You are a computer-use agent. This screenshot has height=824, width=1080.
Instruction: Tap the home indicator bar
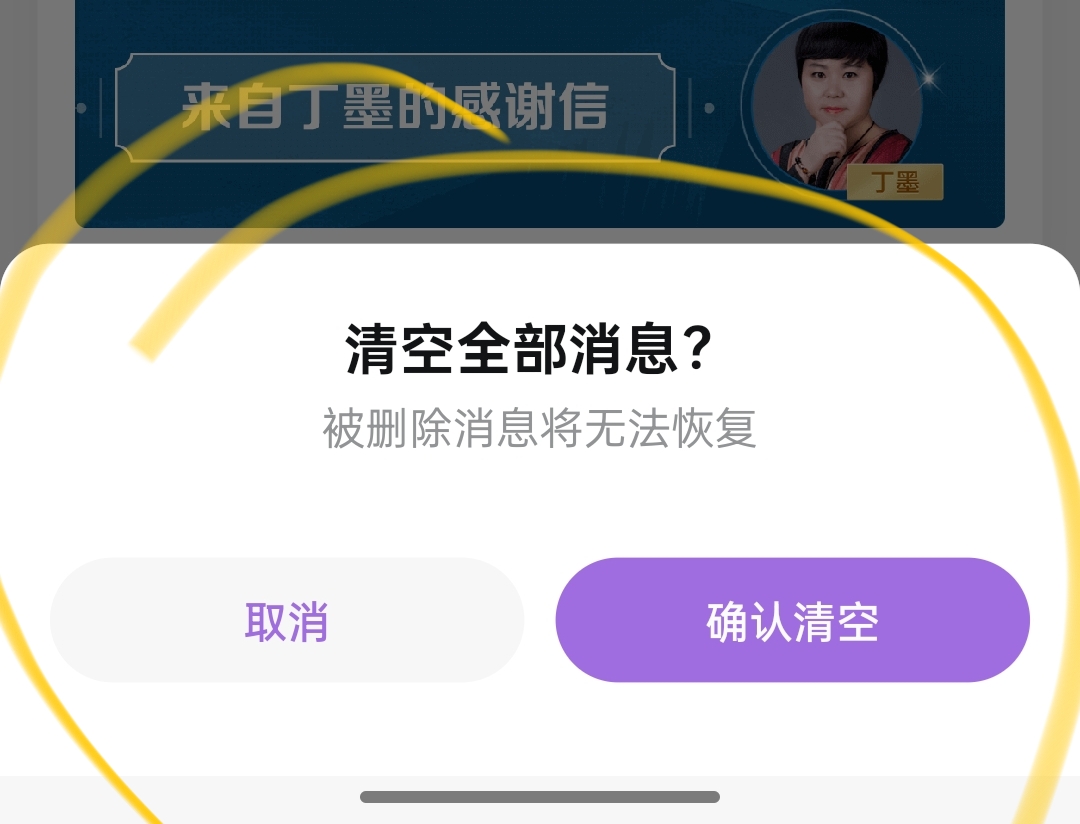click(540, 797)
